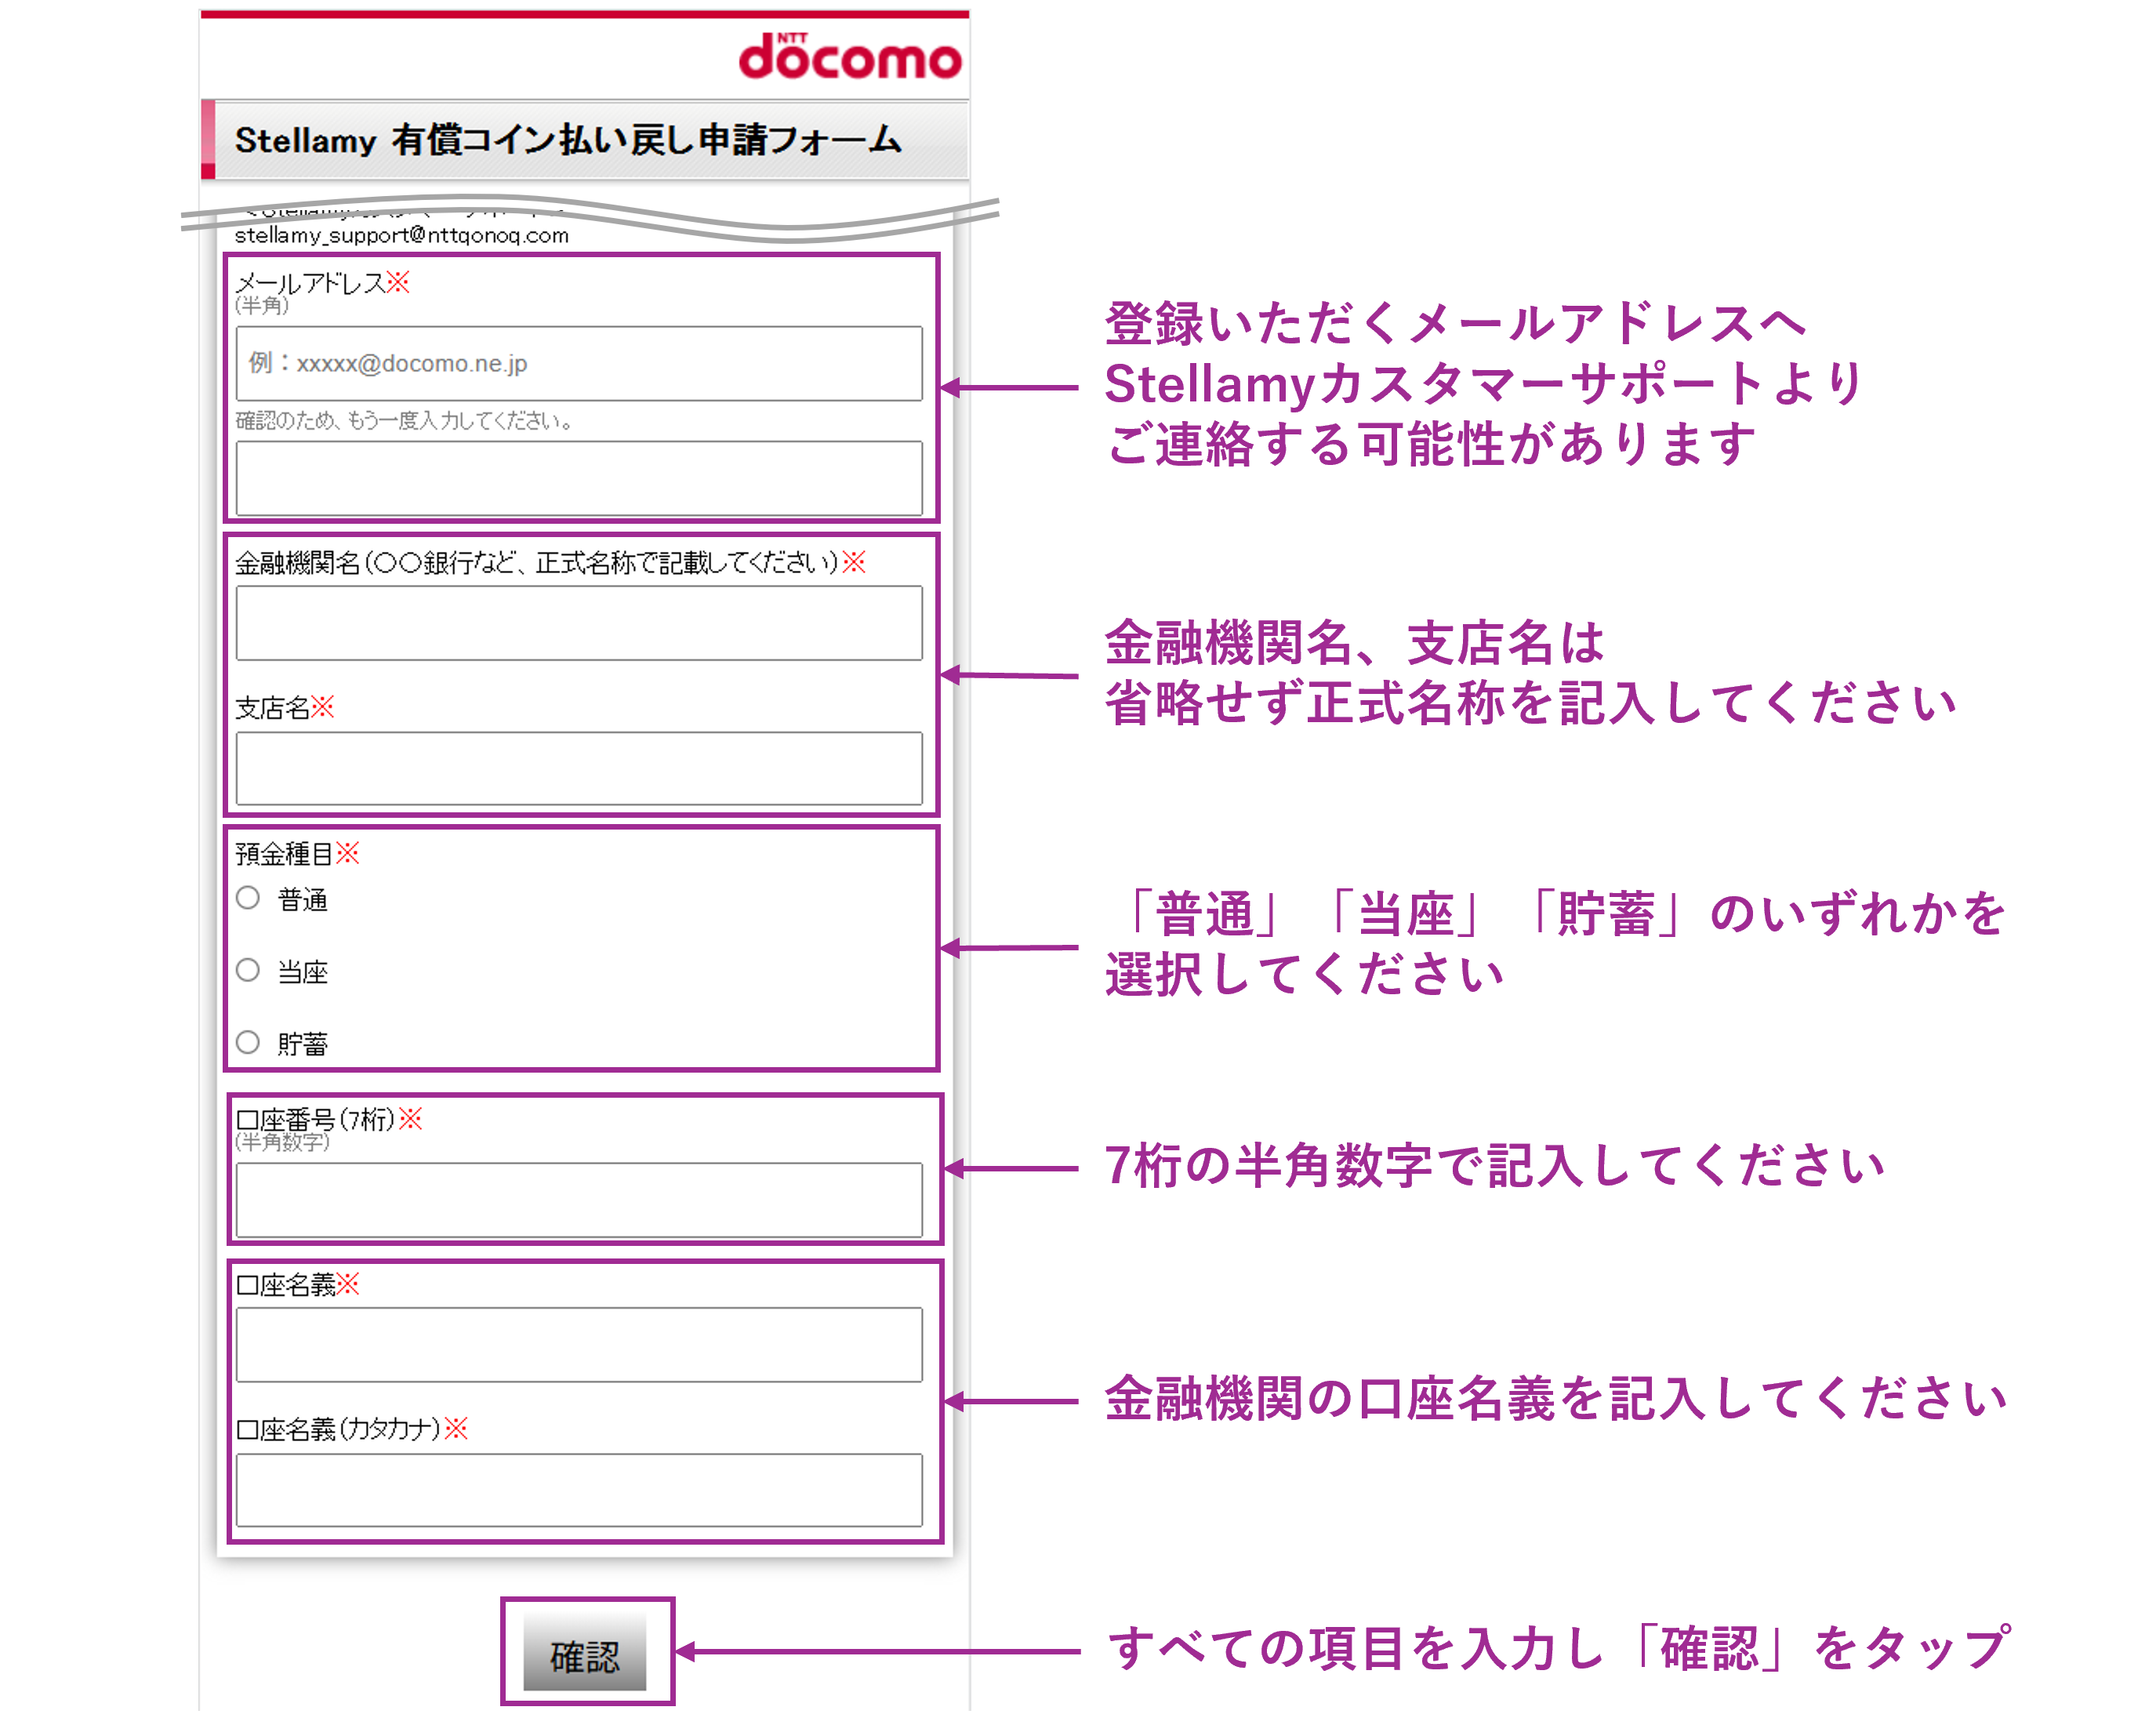The image size is (2156, 1725).
Task: Click the email confirmation re-entry field
Action: [579, 478]
